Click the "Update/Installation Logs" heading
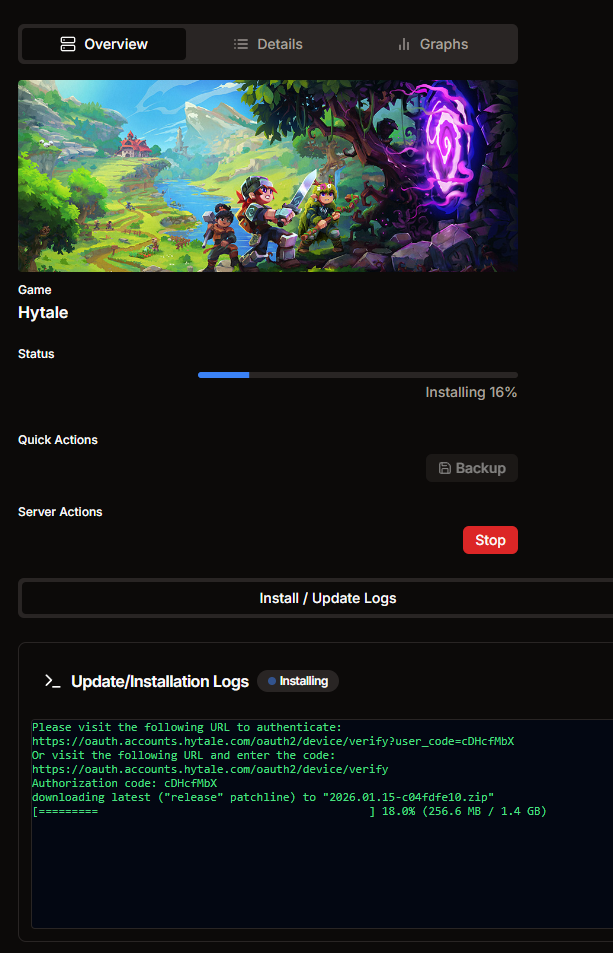This screenshot has height=953, width=613. (x=160, y=681)
